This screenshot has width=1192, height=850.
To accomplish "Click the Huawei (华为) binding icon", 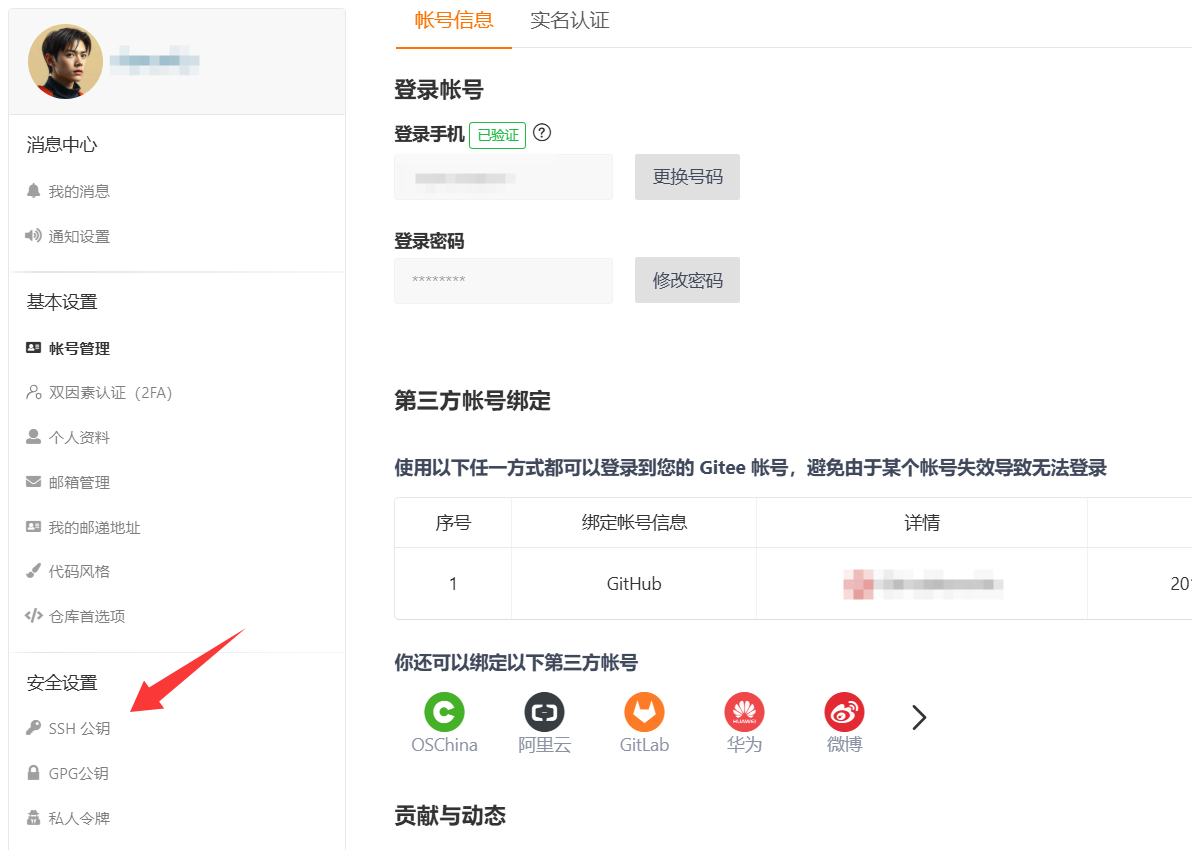I will (x=744, y=713).
